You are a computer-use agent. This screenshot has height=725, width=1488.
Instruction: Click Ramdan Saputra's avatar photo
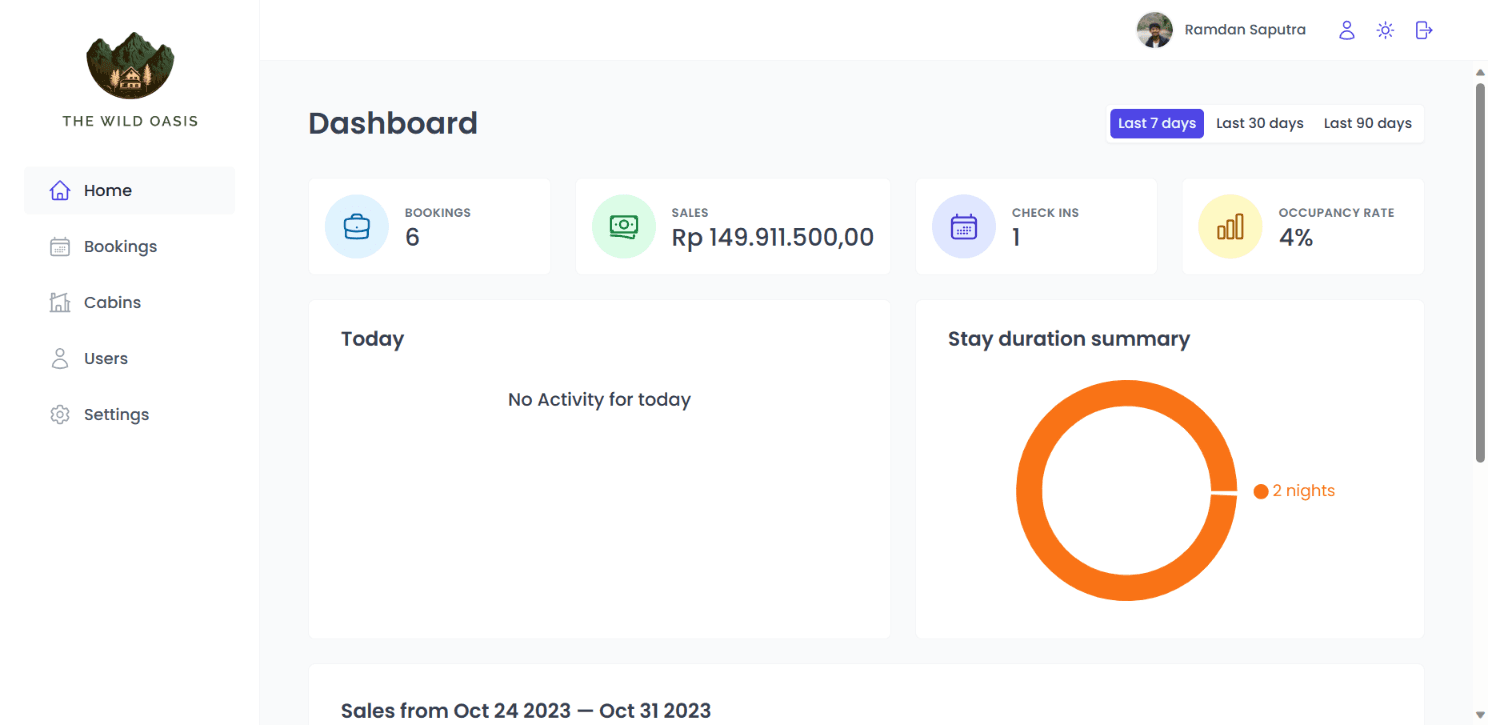[x=1155, y=30]
